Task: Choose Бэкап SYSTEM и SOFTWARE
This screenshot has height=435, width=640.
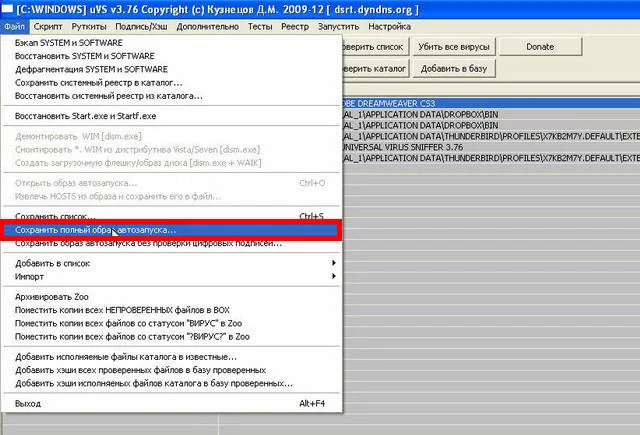Action: 171,43
